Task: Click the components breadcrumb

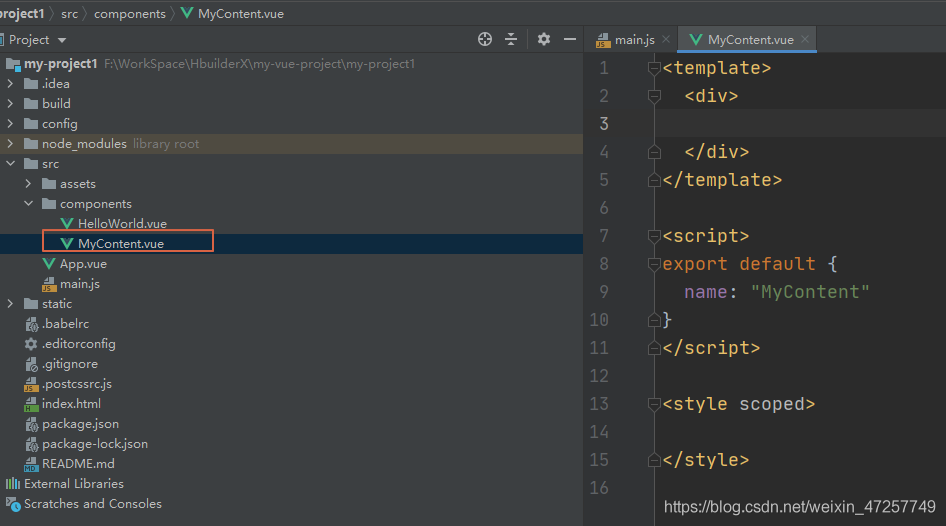Action: pyautogui.click(x=130, y=13)
